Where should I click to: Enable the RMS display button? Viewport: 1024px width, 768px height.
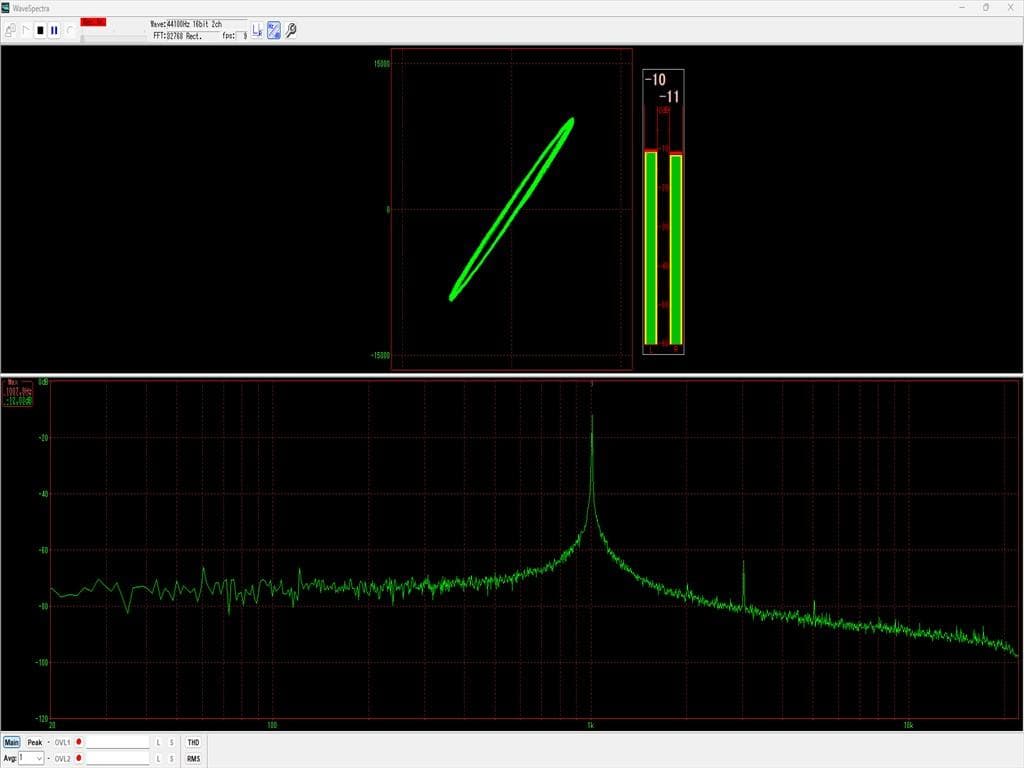coord(193,758)
